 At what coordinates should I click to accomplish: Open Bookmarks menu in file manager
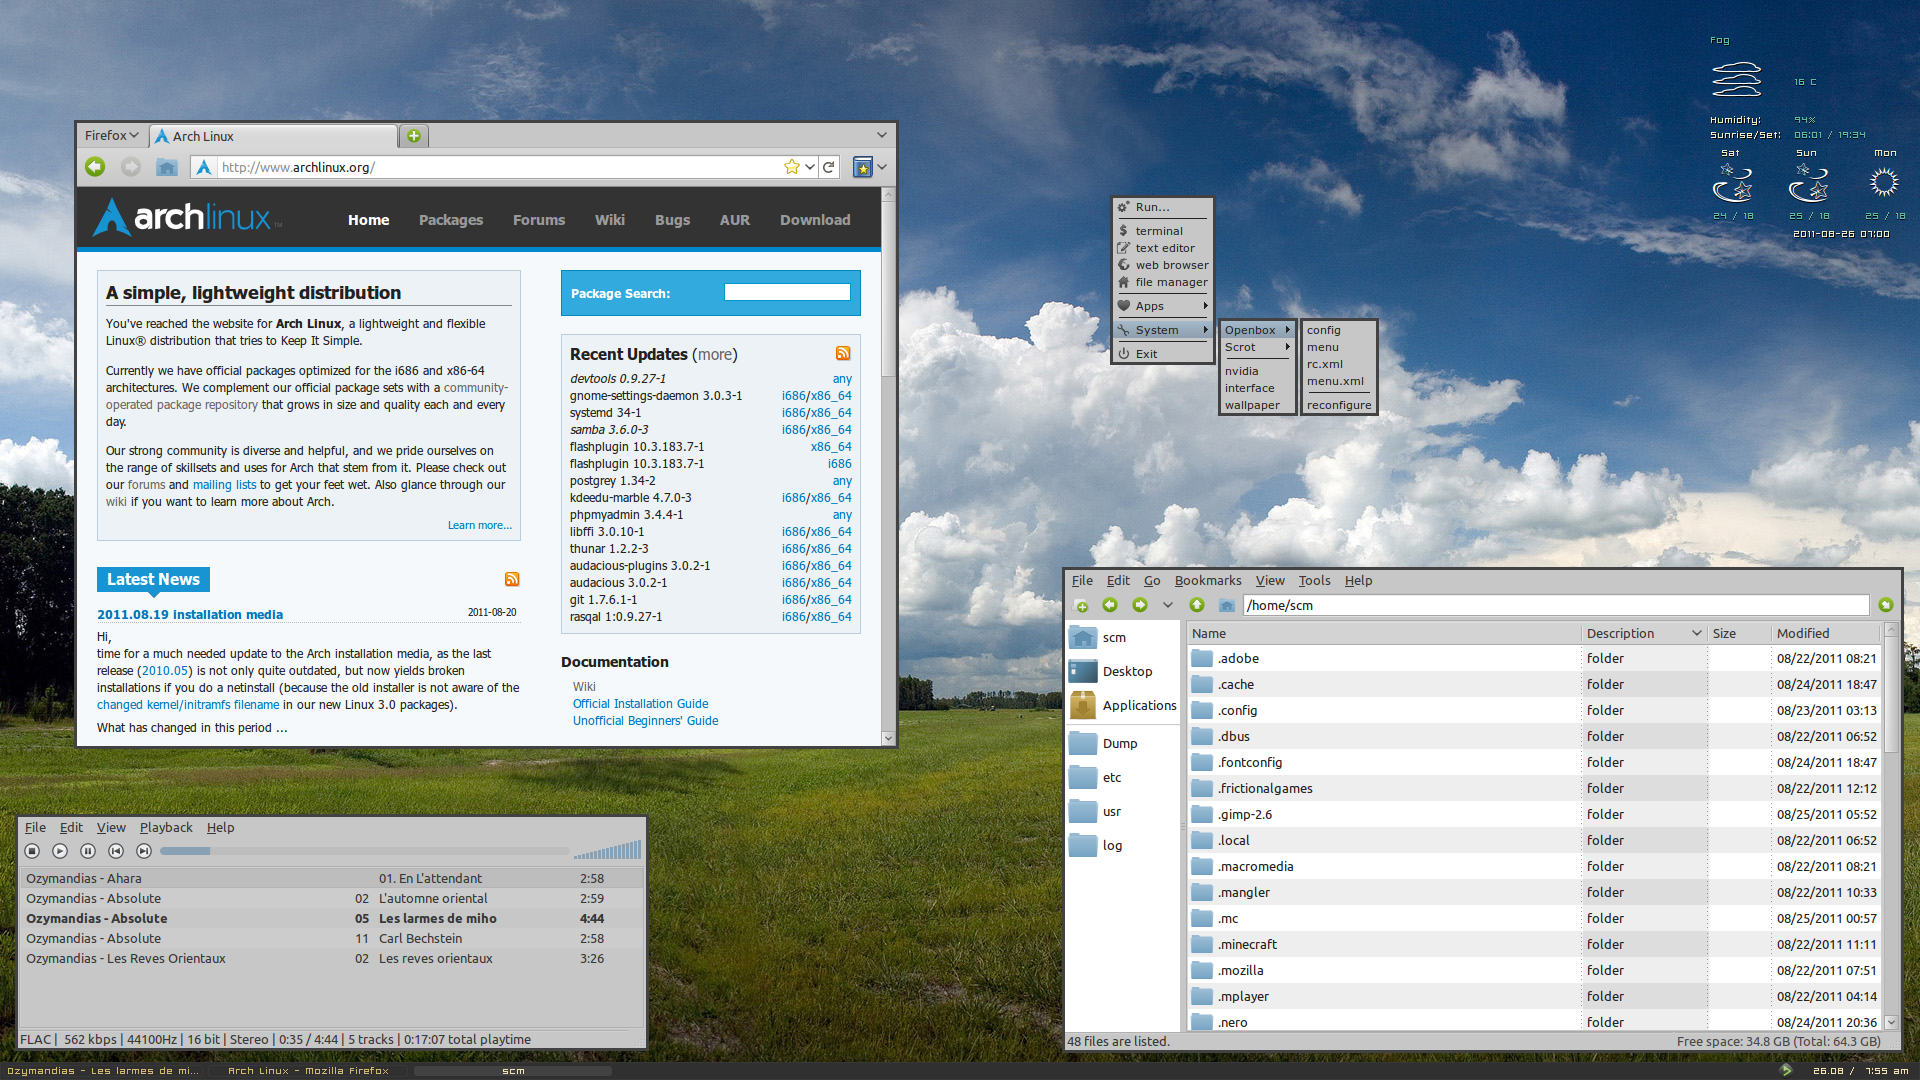(x=1207, y=580)
